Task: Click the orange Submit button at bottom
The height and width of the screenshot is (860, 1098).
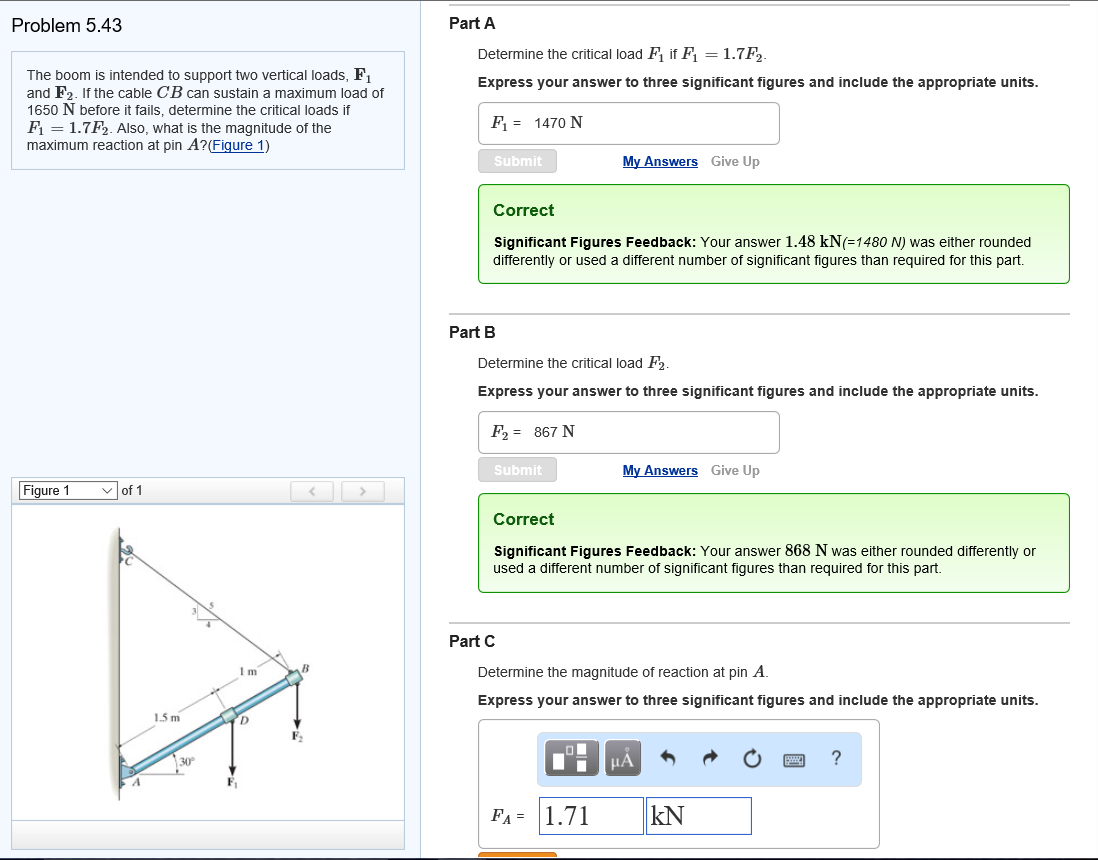Action: 517,857
